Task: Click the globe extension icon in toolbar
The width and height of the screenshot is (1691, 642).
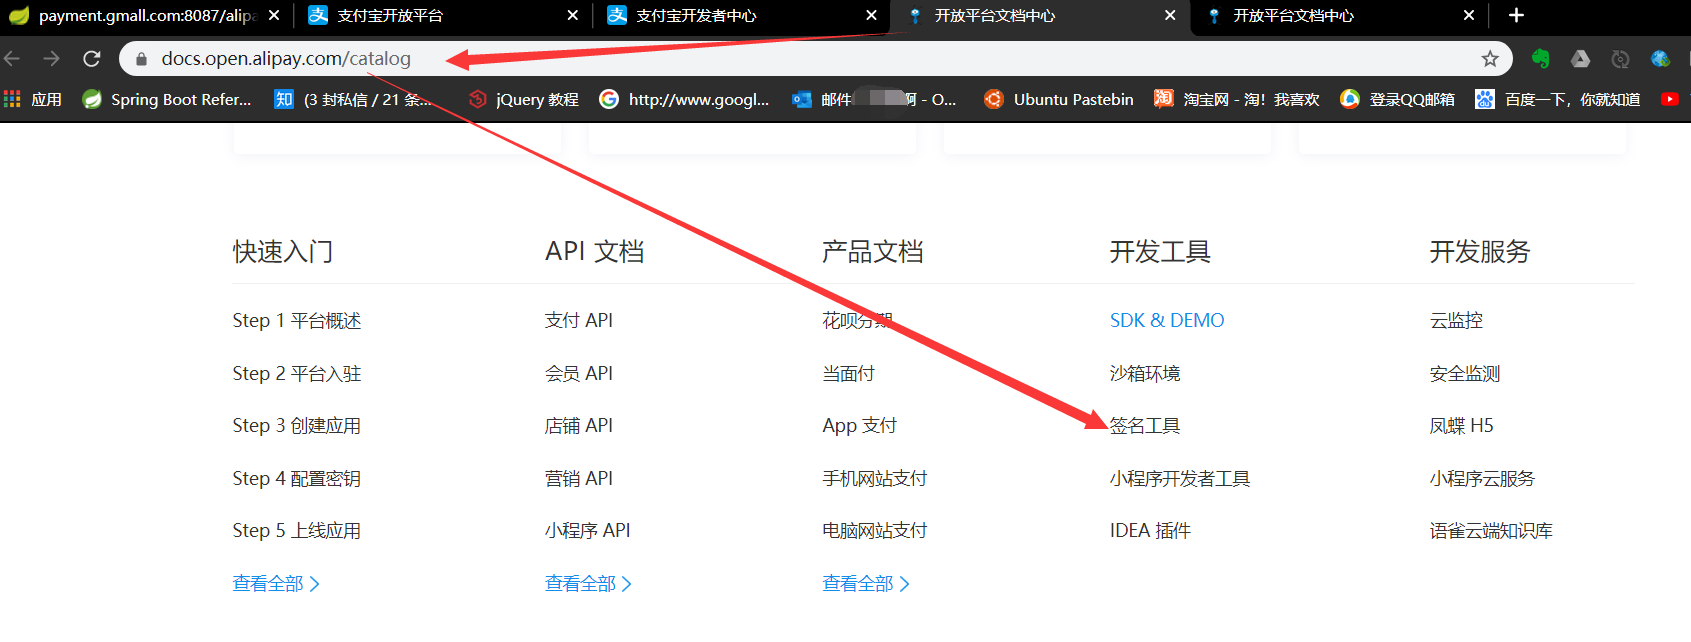Action: coord(1660,59)
